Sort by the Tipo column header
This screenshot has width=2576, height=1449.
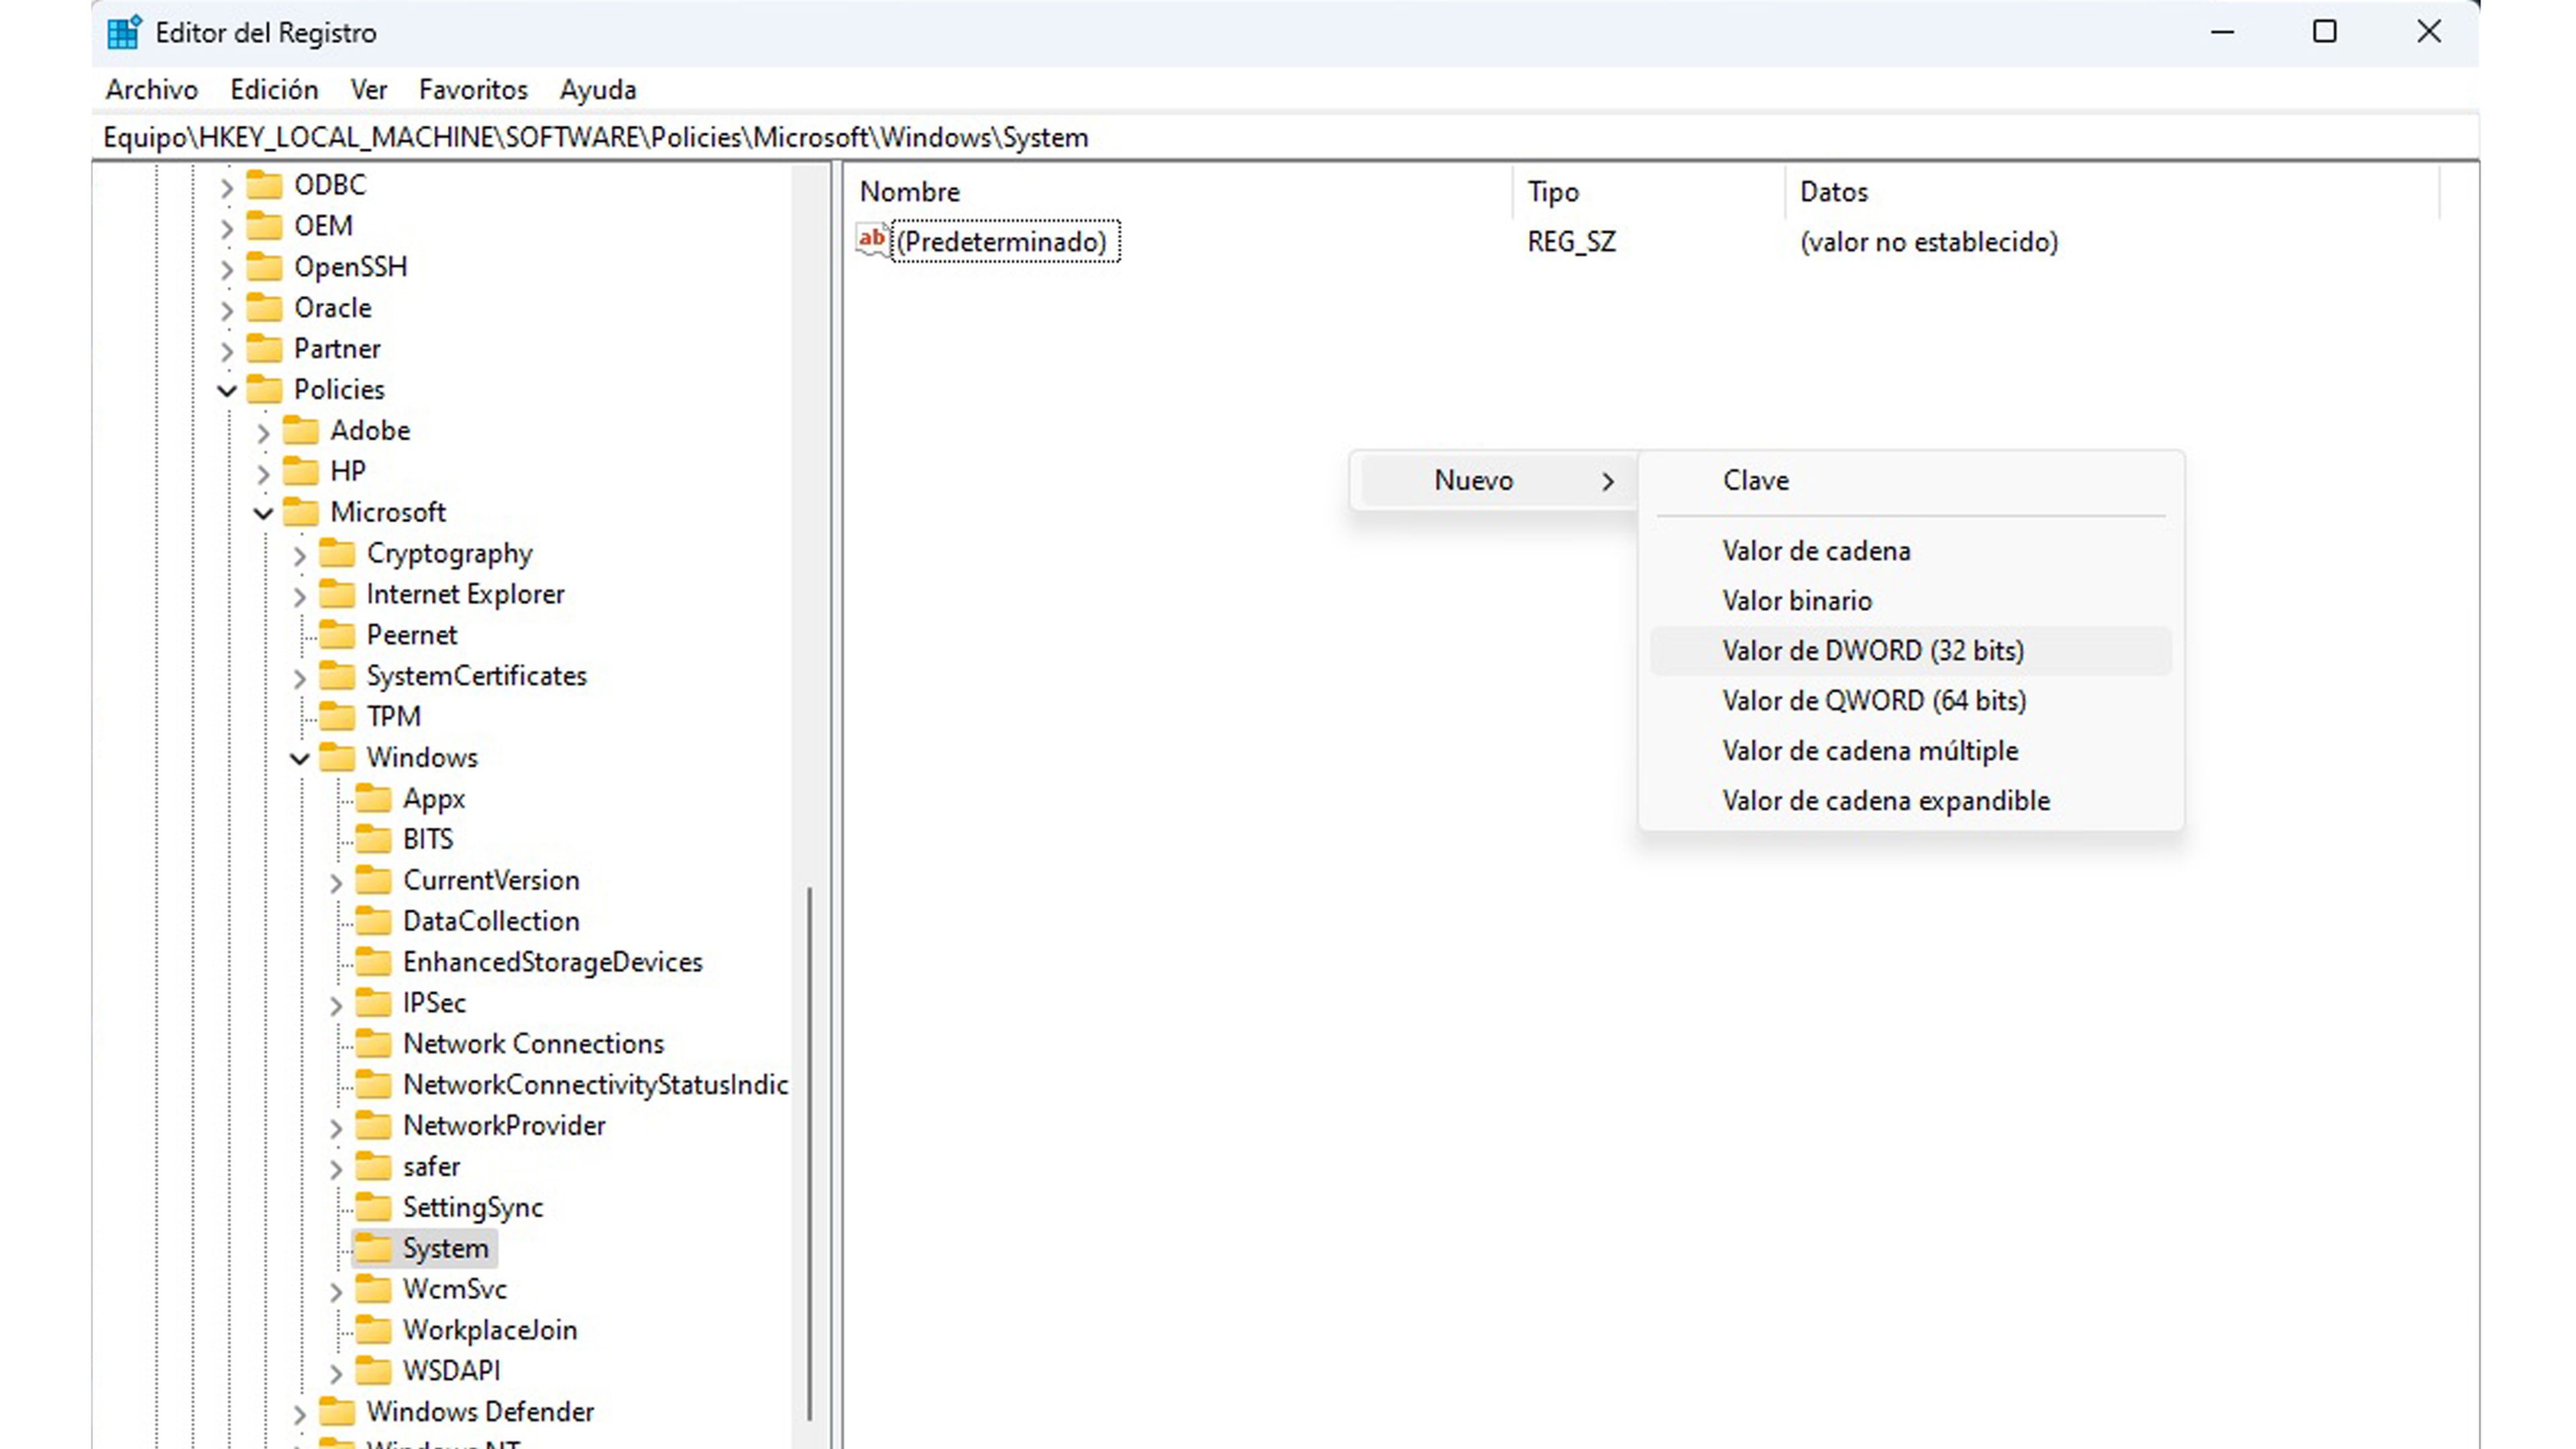click(x=1648, y=192)
